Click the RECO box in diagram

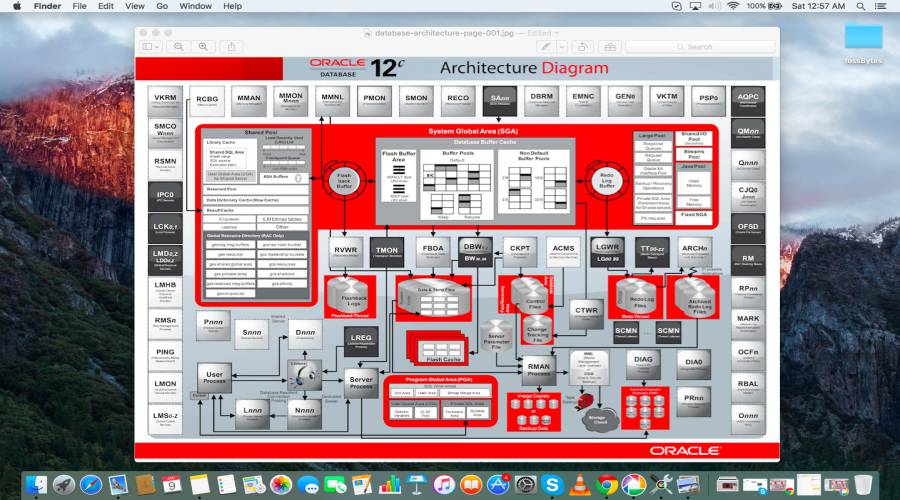(x=458, y=101)
